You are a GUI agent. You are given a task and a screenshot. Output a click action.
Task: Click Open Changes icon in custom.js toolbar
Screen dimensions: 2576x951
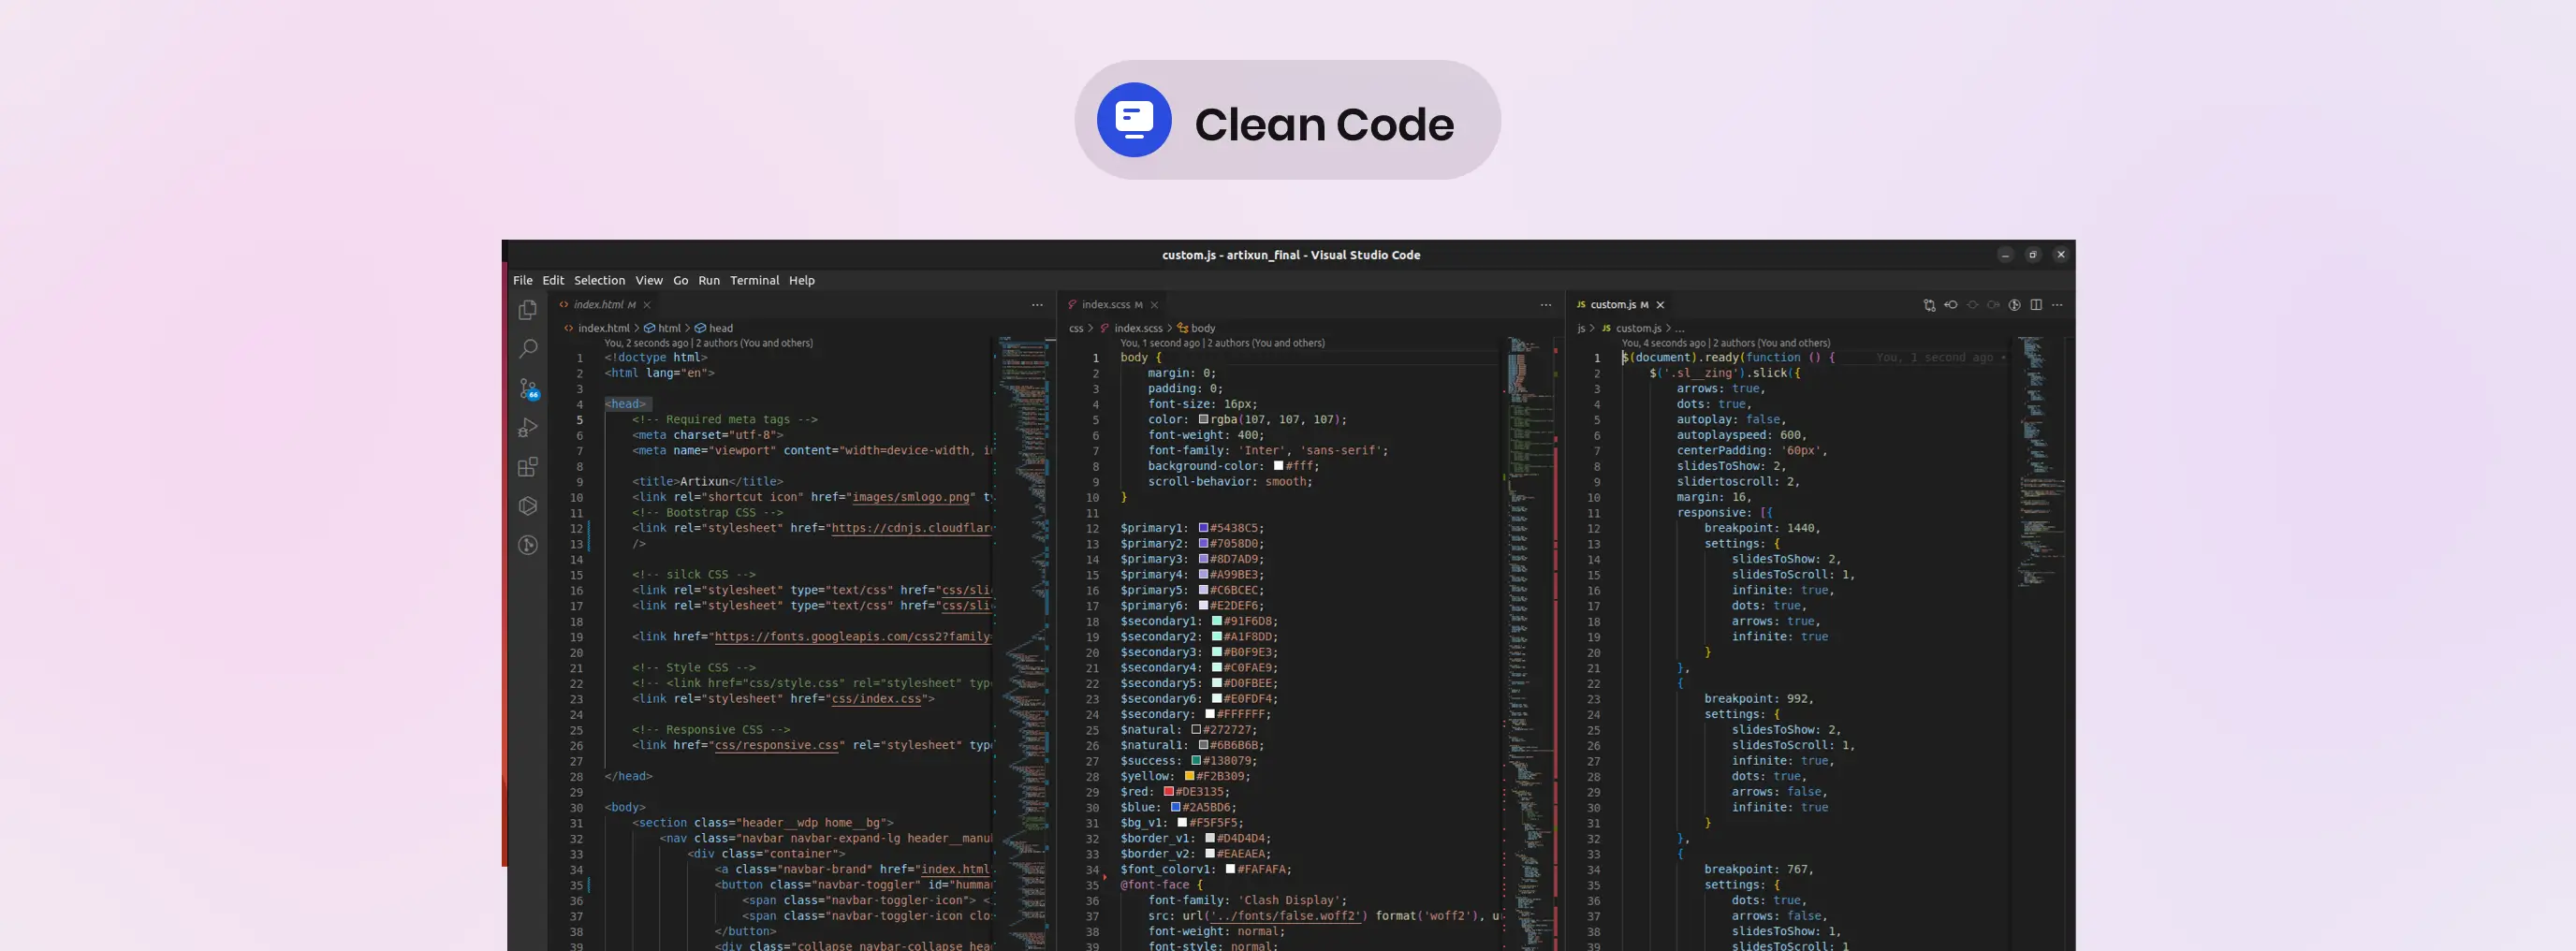[1929, 305]
